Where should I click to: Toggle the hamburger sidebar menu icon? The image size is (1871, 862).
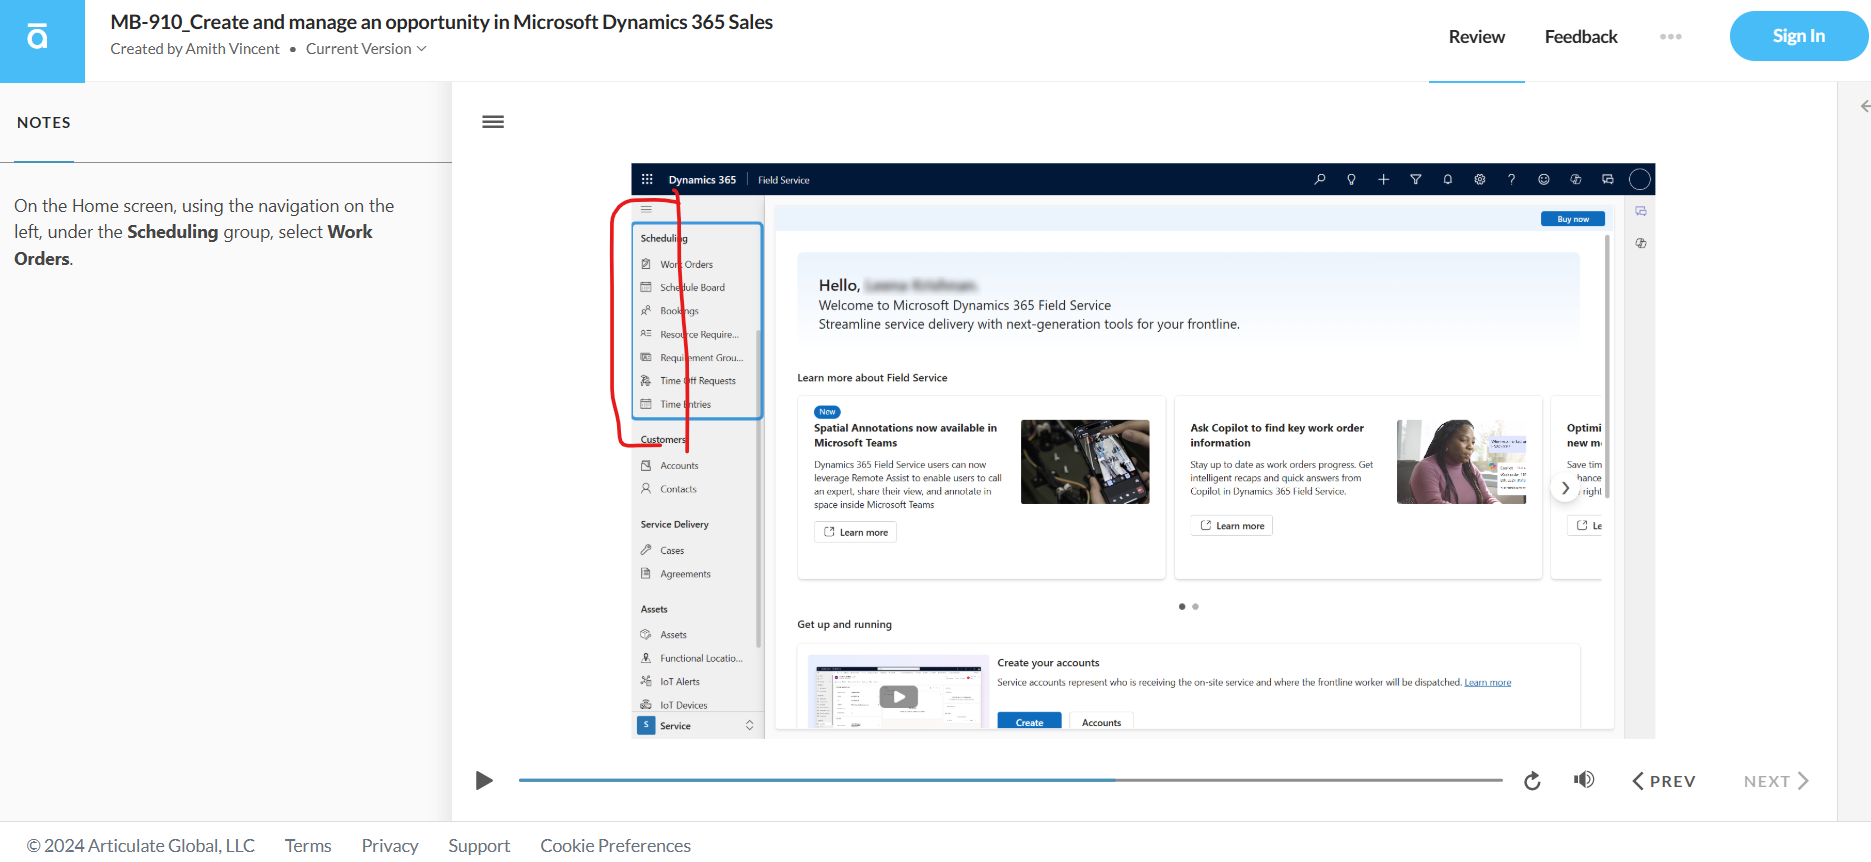(493, 122)
